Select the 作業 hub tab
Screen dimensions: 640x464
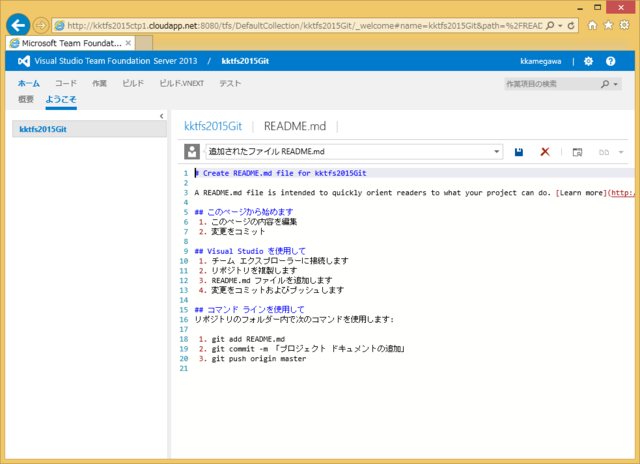(99, 83)
